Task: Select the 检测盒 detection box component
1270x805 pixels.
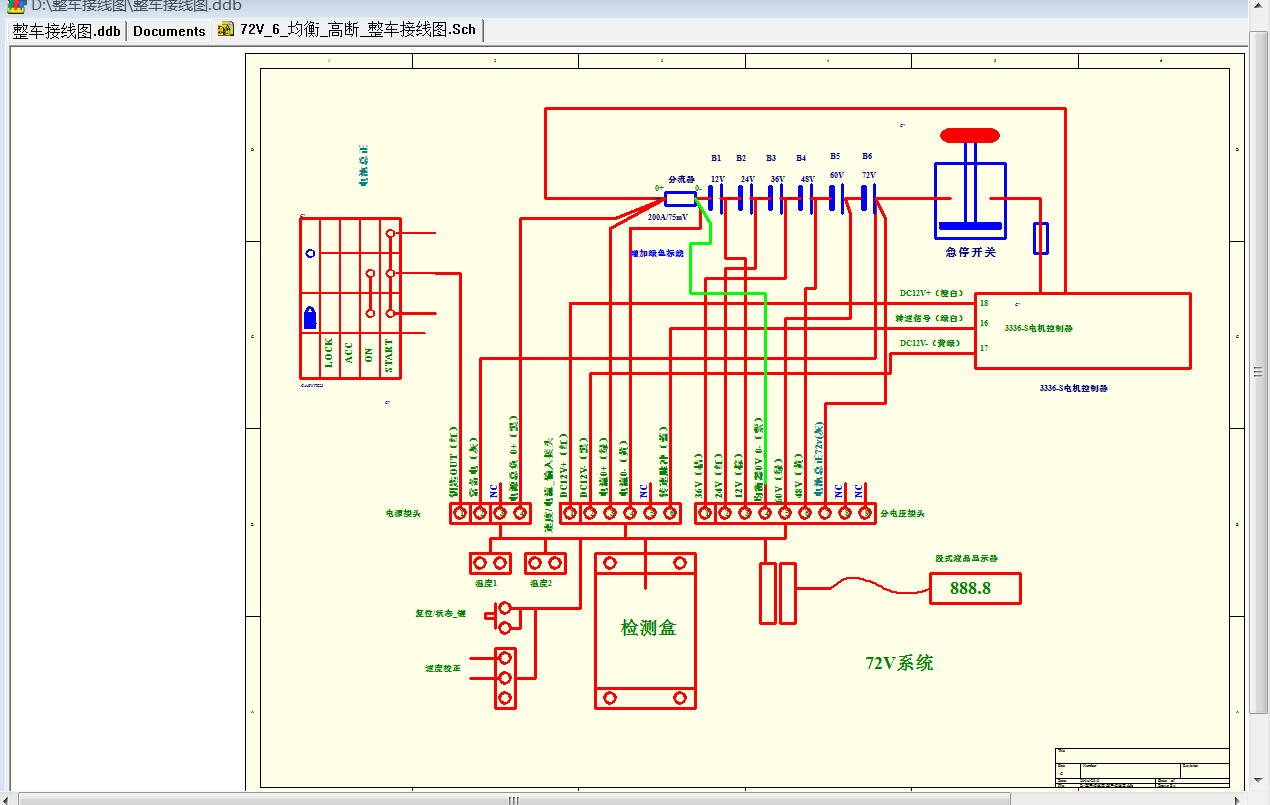Action: 645,630
